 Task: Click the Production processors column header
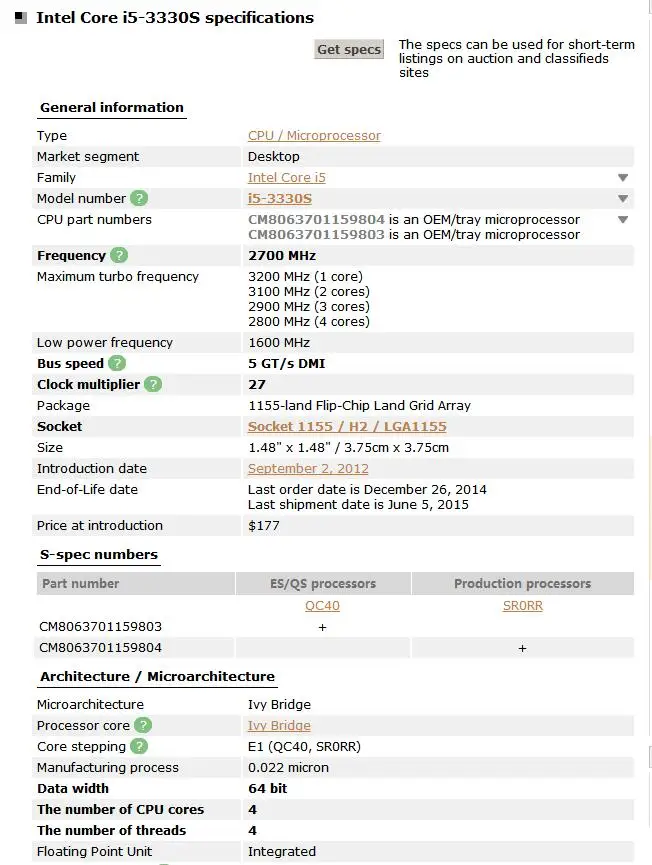[522, 584]
